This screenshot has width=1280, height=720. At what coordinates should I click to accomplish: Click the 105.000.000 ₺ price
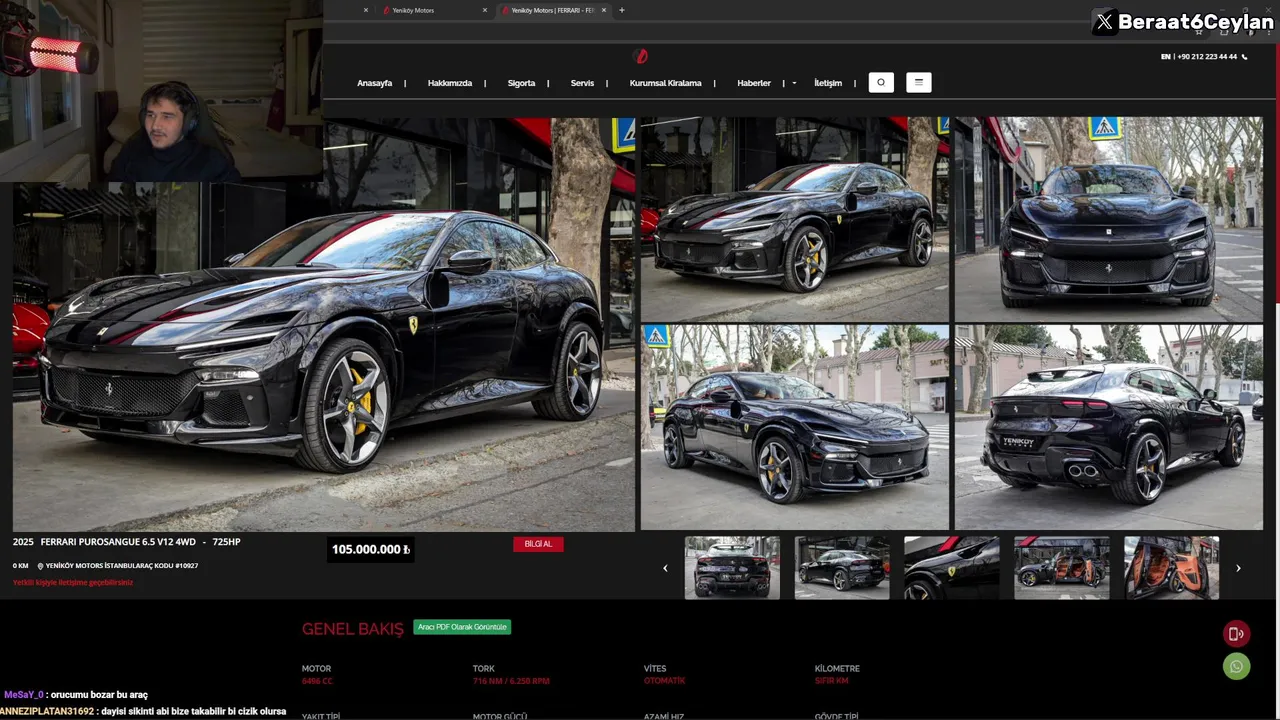pos(371,549)
